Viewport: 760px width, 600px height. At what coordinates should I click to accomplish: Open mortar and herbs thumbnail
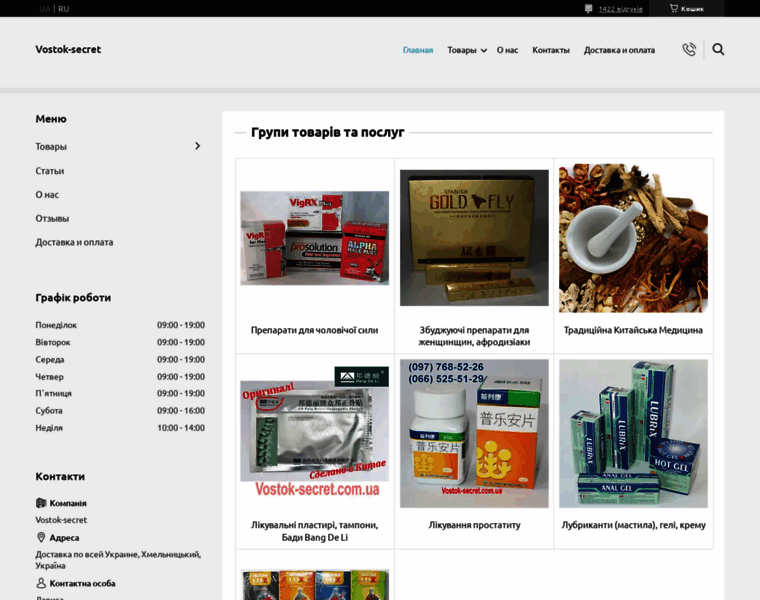coord(633,238)
